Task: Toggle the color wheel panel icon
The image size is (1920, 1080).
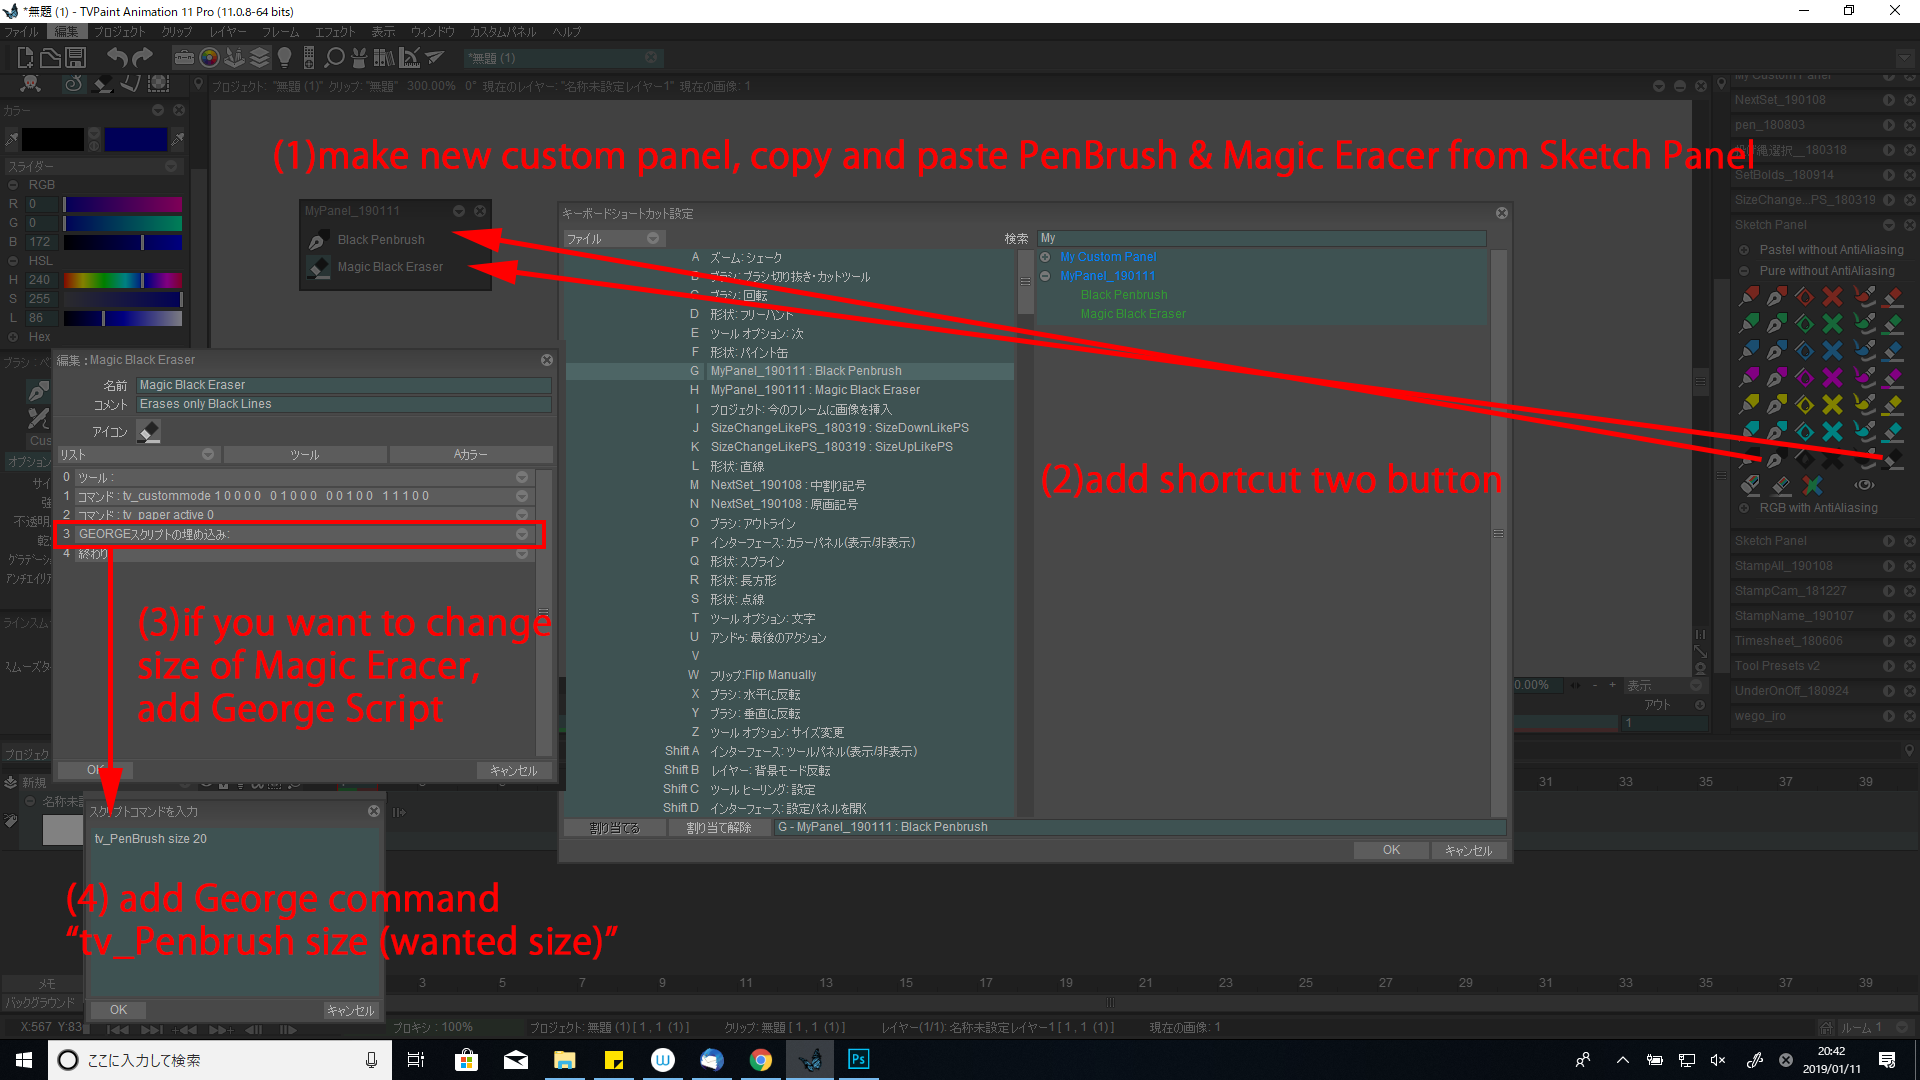Action: coord(209,58)
